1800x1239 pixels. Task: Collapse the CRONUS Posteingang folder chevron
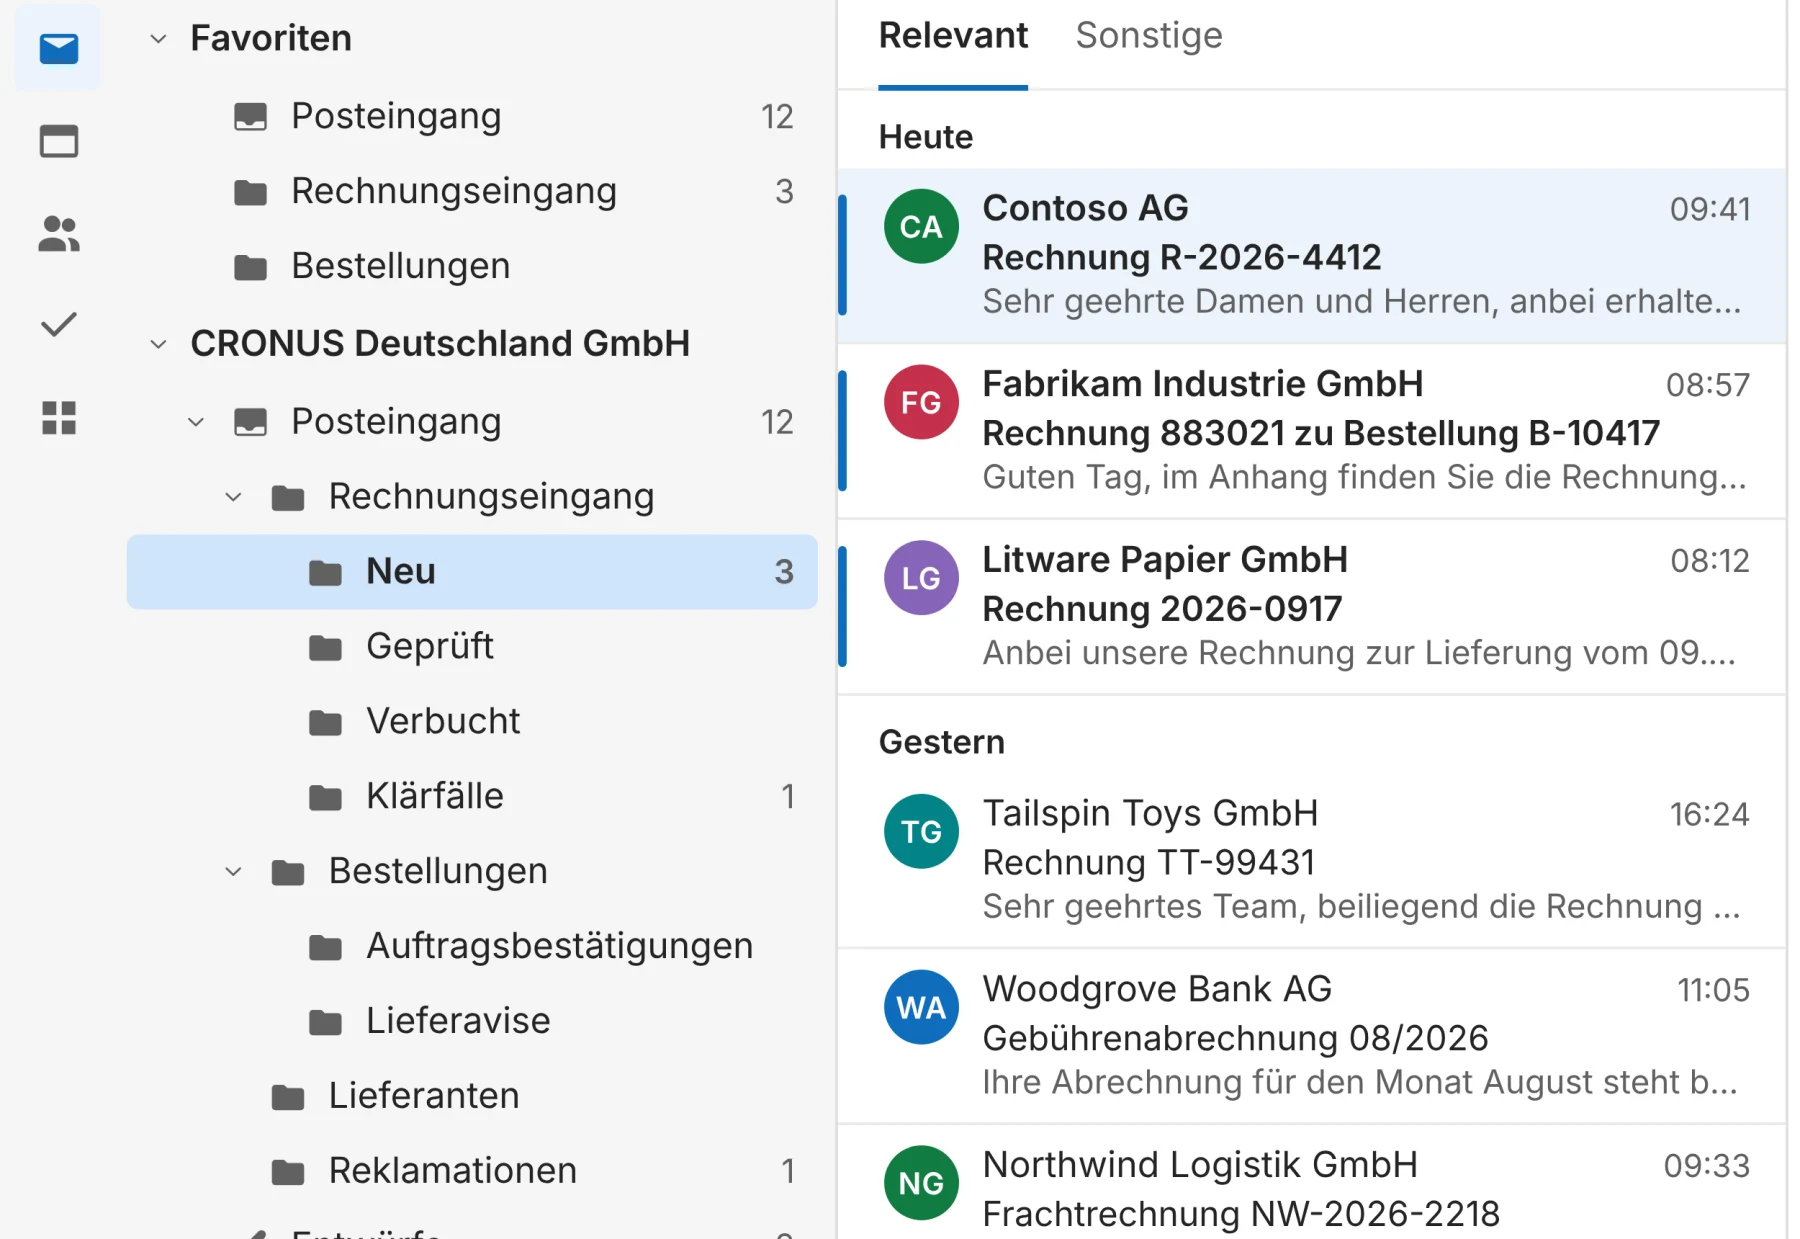click(x=196, y=422)
